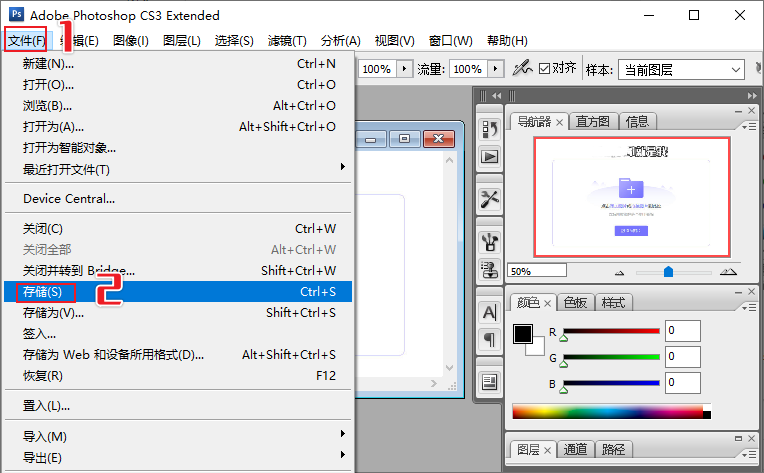Collapse panels with double-right arrows at top

pos(752,96)
